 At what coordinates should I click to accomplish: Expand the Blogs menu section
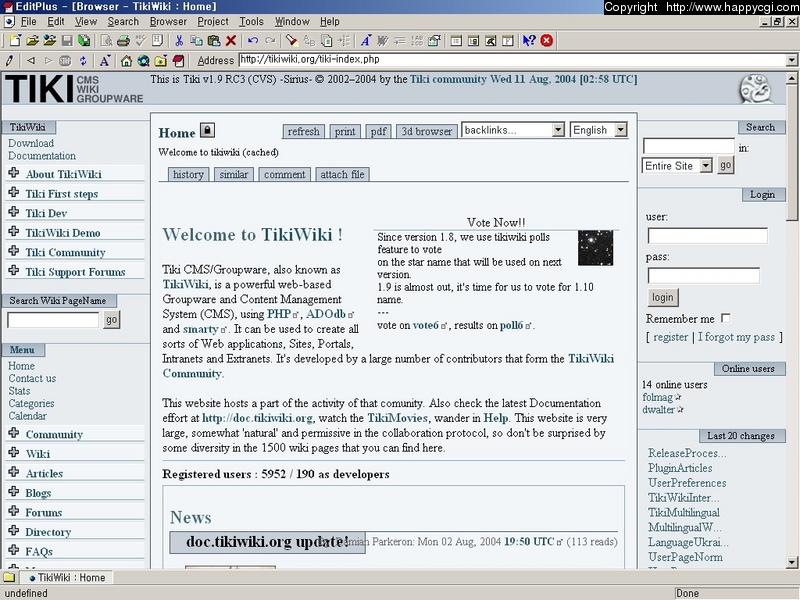click(x=14, y=491)
